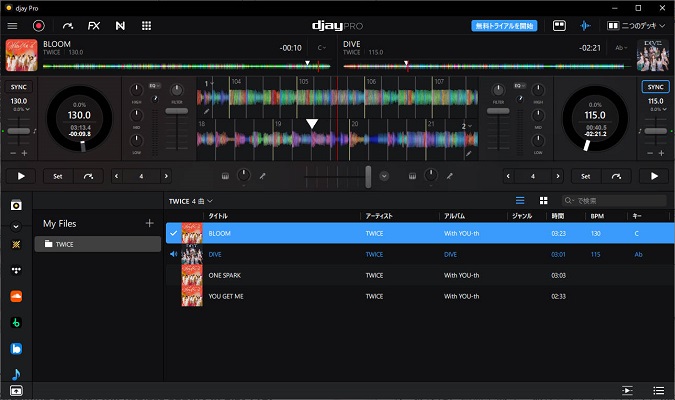Play the left deck BLOOM
This screenshot has width=675, height=400.
tap(21, 176)
